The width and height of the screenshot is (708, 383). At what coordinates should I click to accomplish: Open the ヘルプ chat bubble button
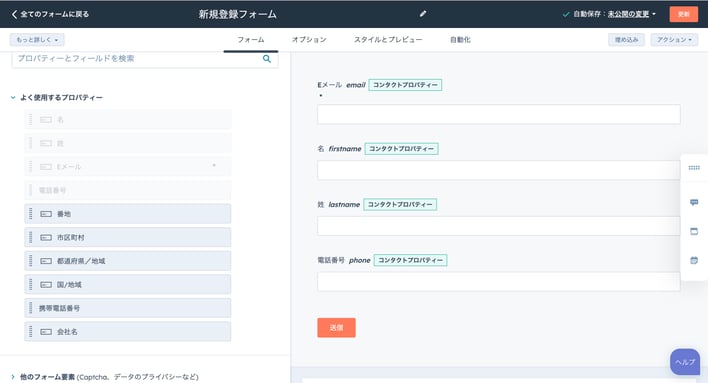(x=685, y=362)
